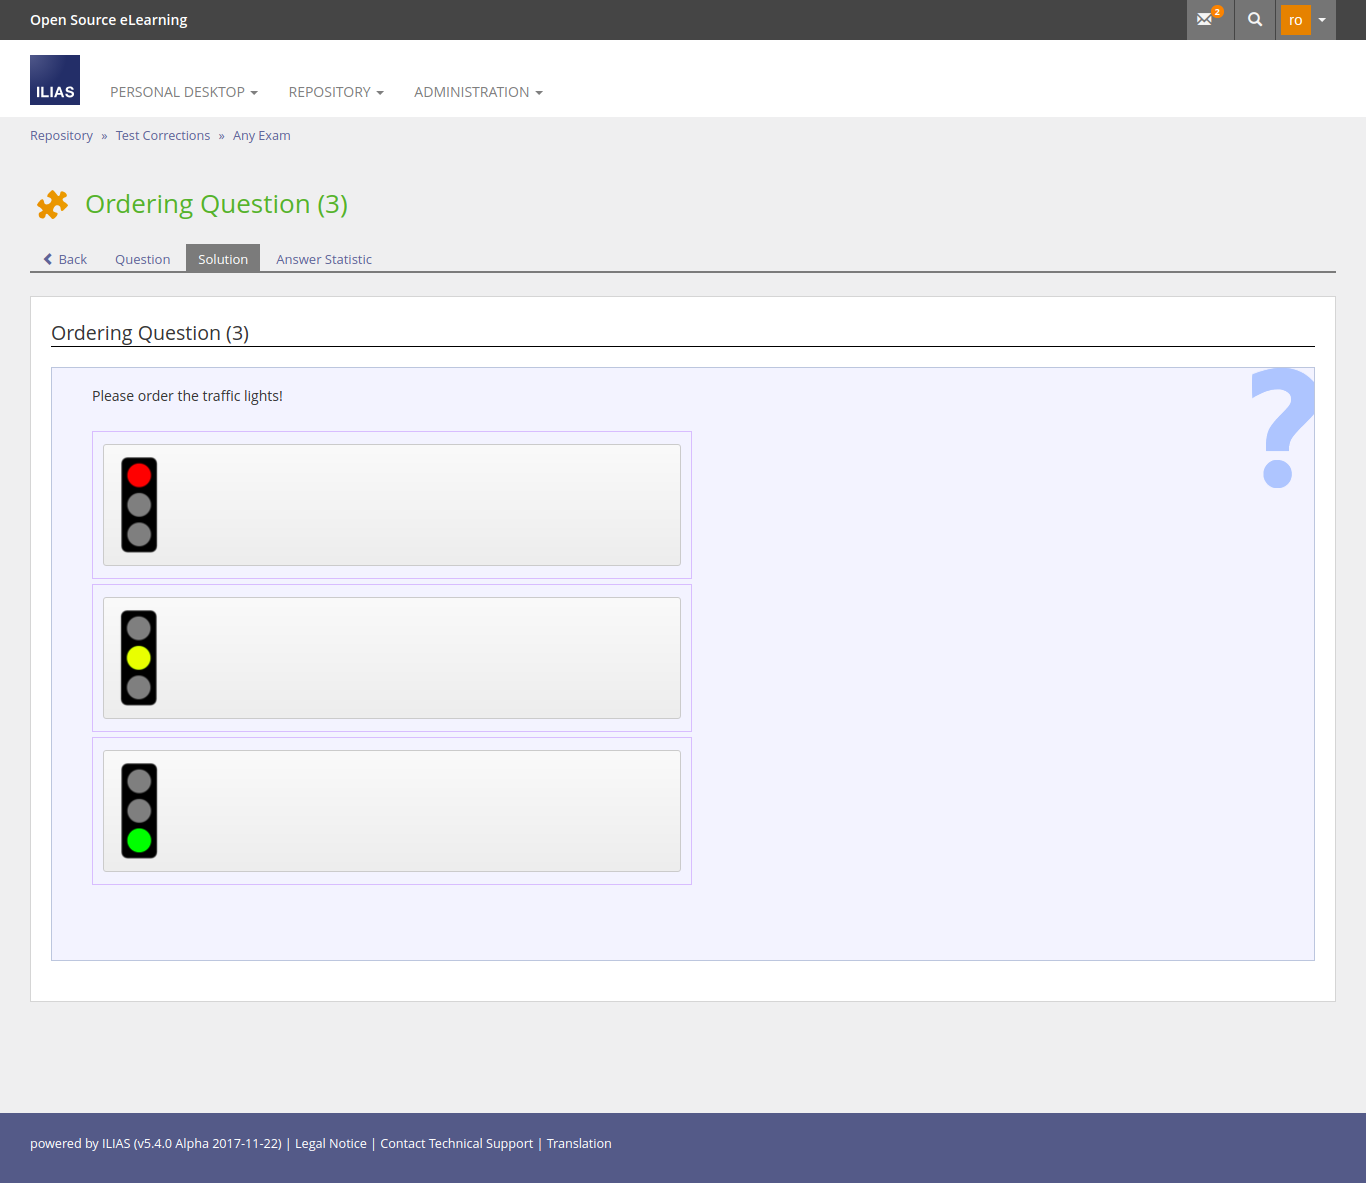Click the orange puzzle piece question icon

tap(53, 204)
